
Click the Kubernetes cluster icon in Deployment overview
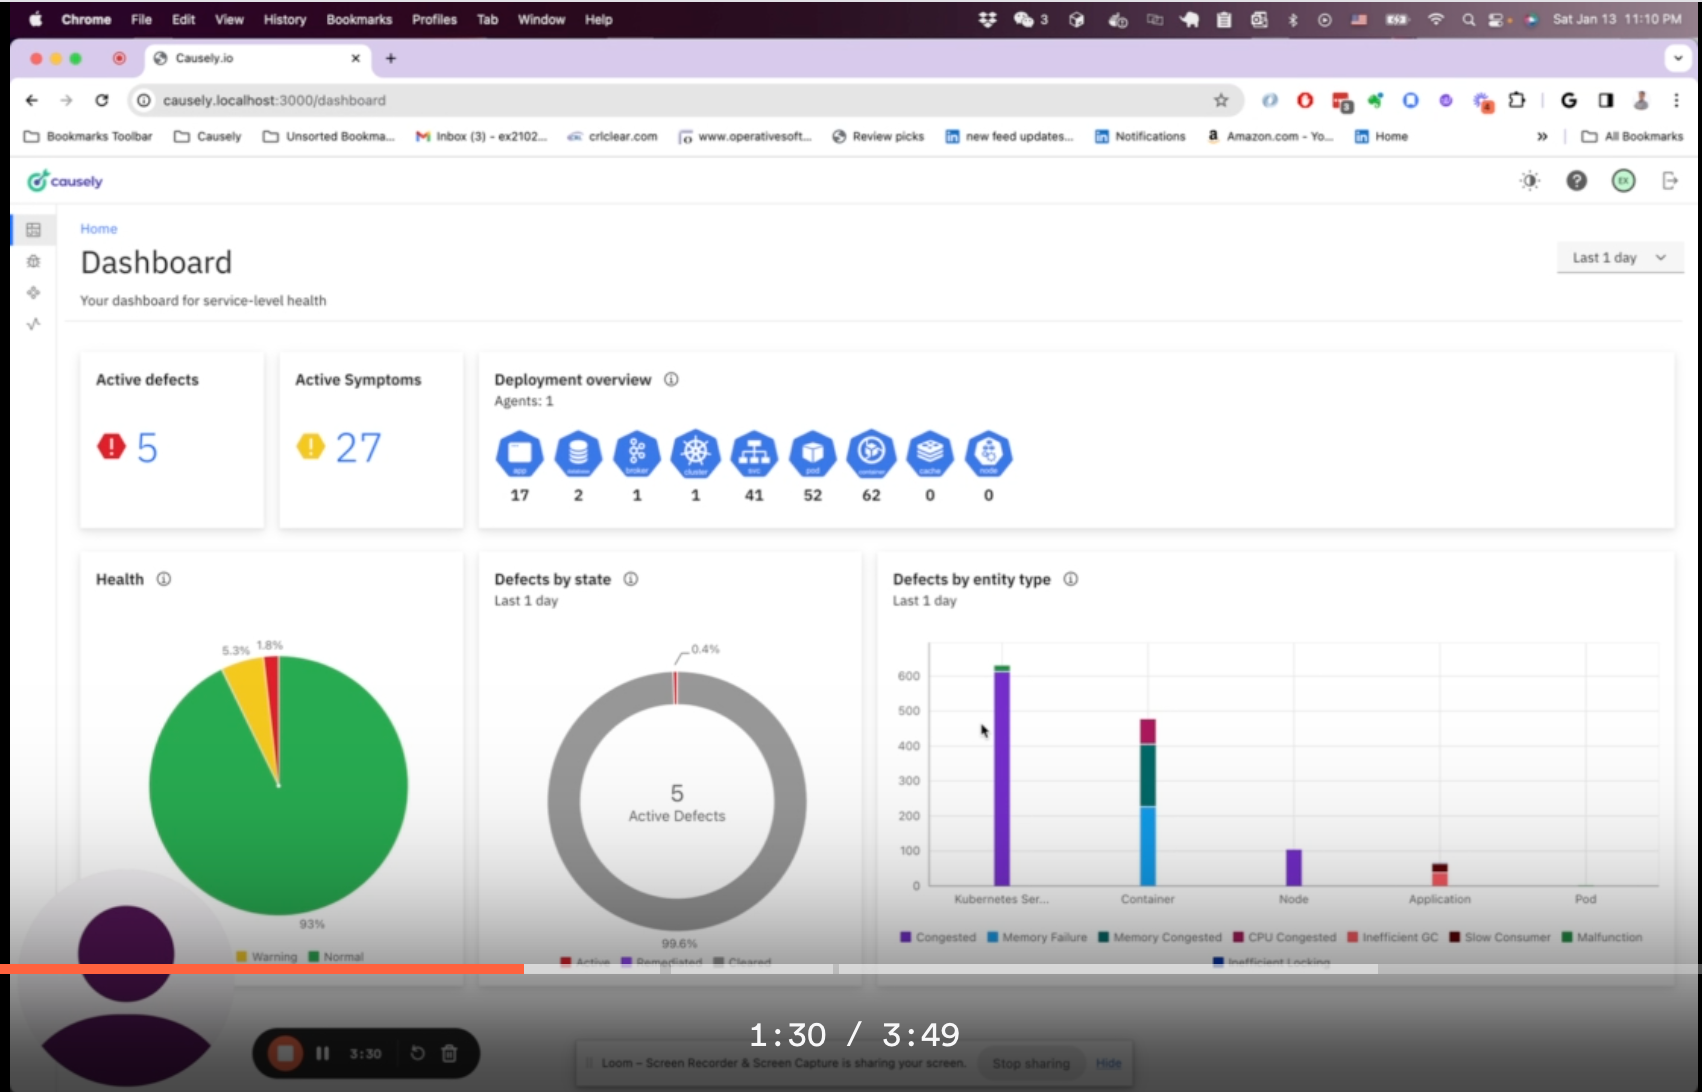click(x=695, y=454)
